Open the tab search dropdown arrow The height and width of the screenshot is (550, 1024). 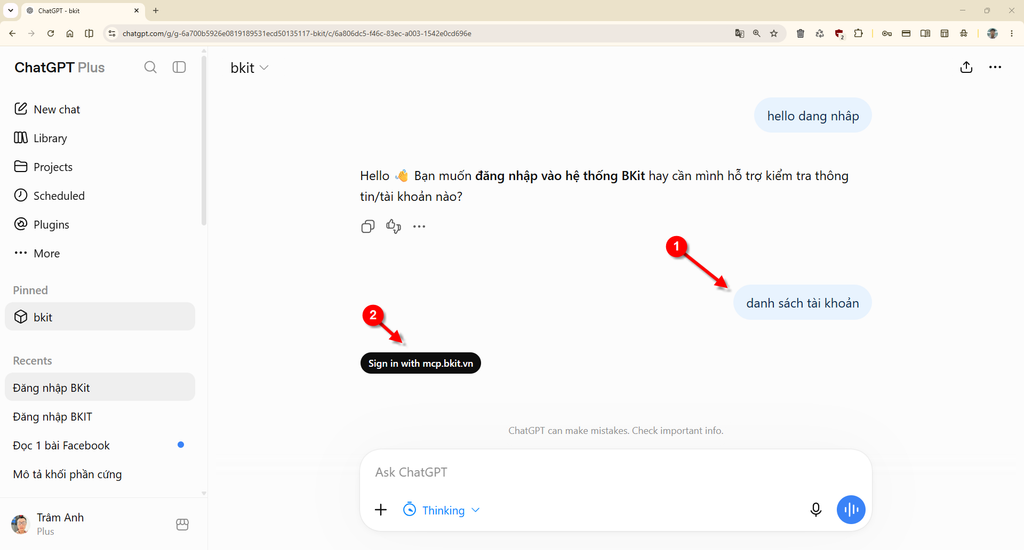click(x=10, y=10)
